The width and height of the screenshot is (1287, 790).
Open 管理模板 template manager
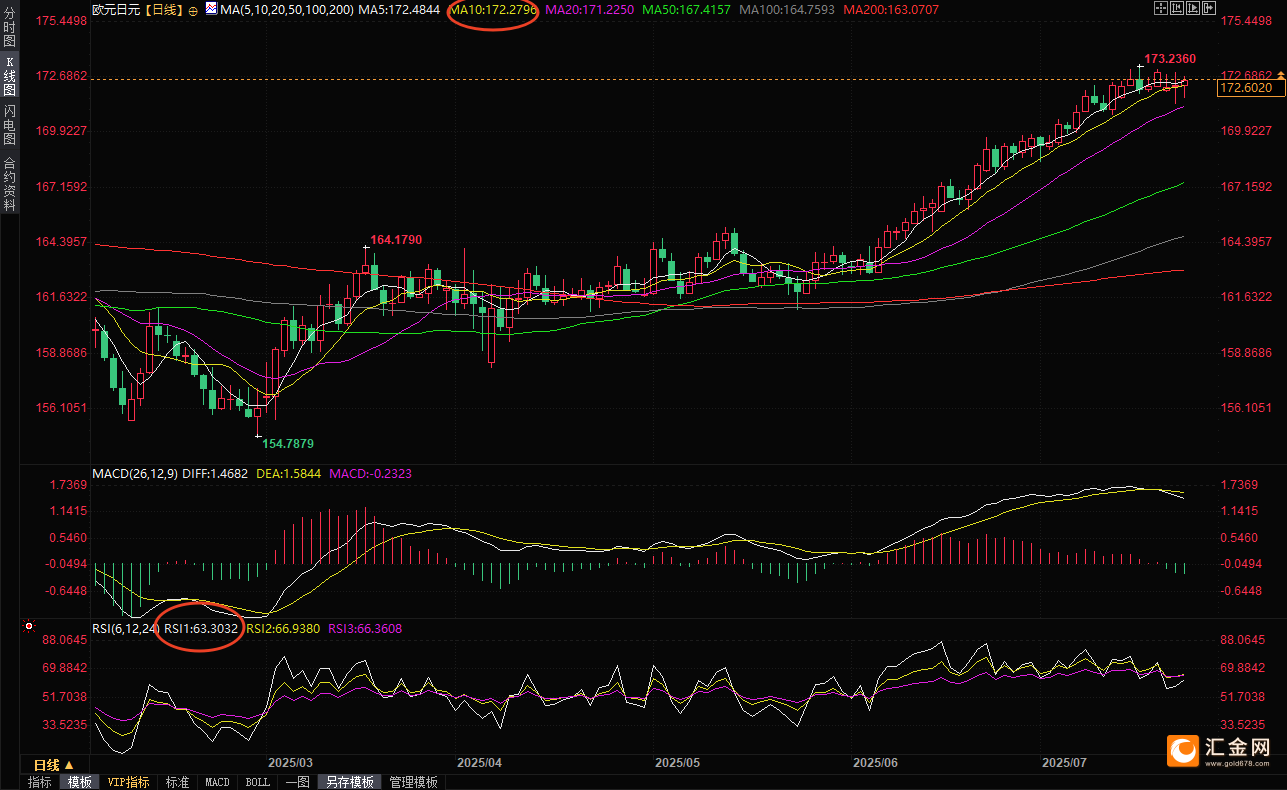tap(413, 782)
